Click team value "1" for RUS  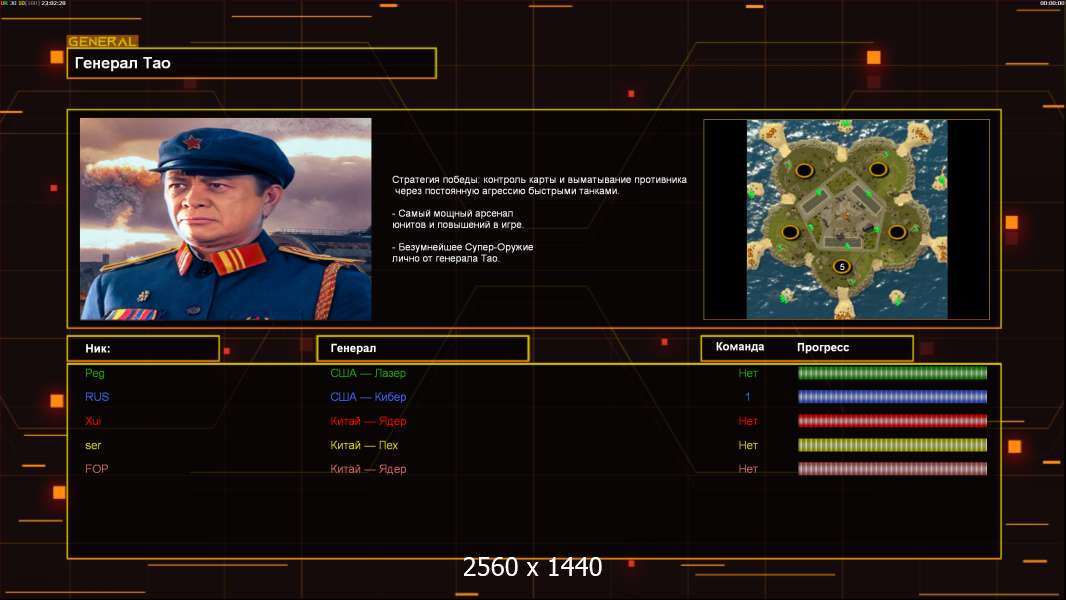747,397
